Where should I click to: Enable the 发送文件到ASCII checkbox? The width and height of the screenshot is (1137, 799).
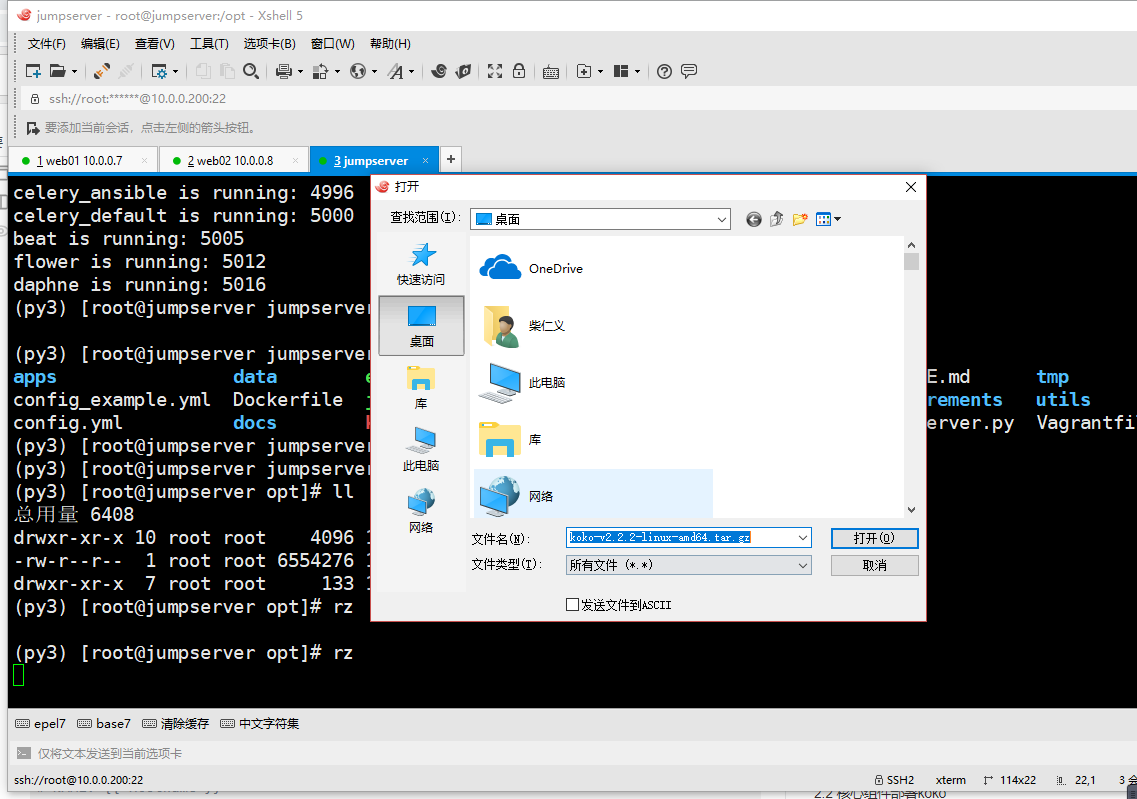(x=572, y=604)
